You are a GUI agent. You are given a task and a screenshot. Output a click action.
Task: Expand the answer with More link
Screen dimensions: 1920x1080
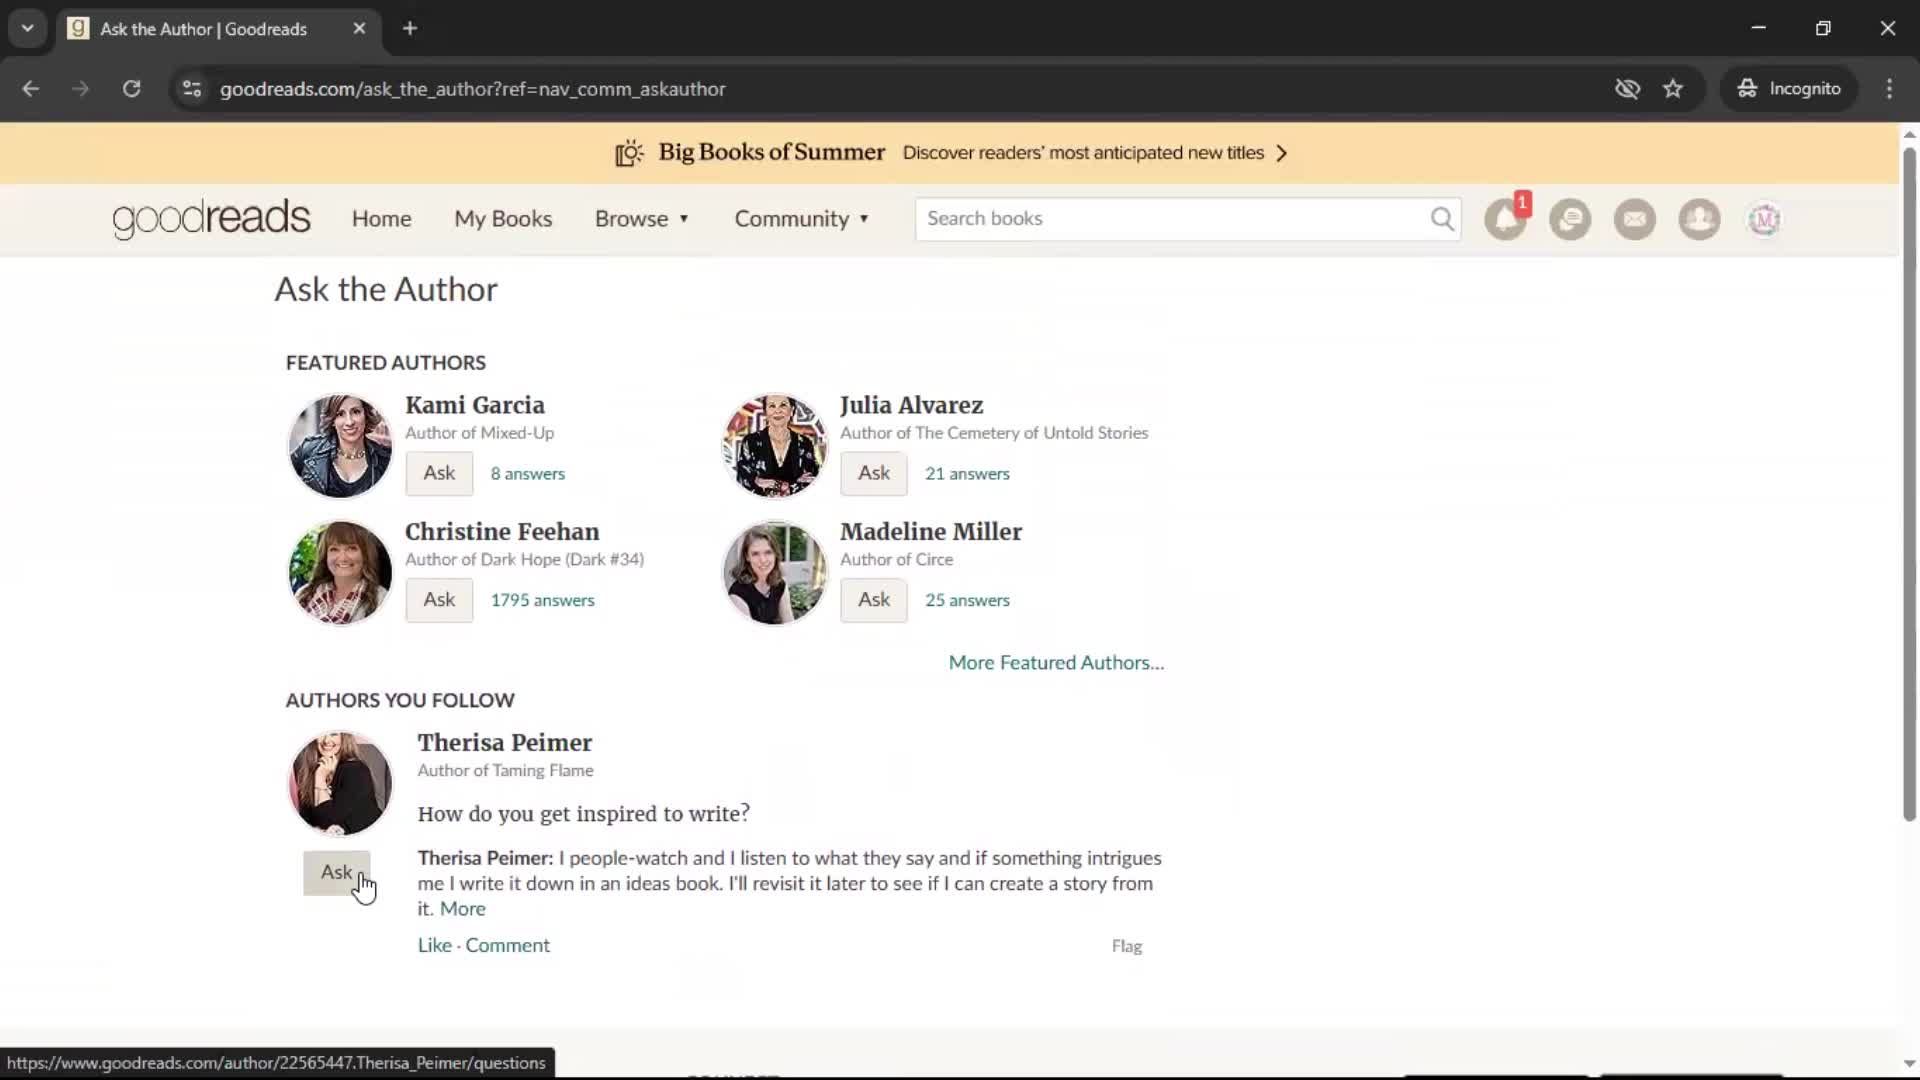click(x=463, y=909)
